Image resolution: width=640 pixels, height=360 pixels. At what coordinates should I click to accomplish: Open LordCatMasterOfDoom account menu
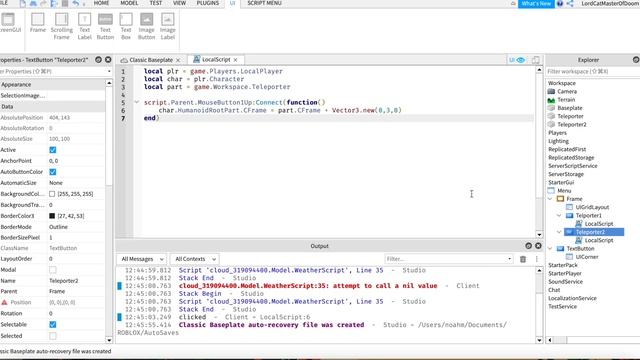610,3
